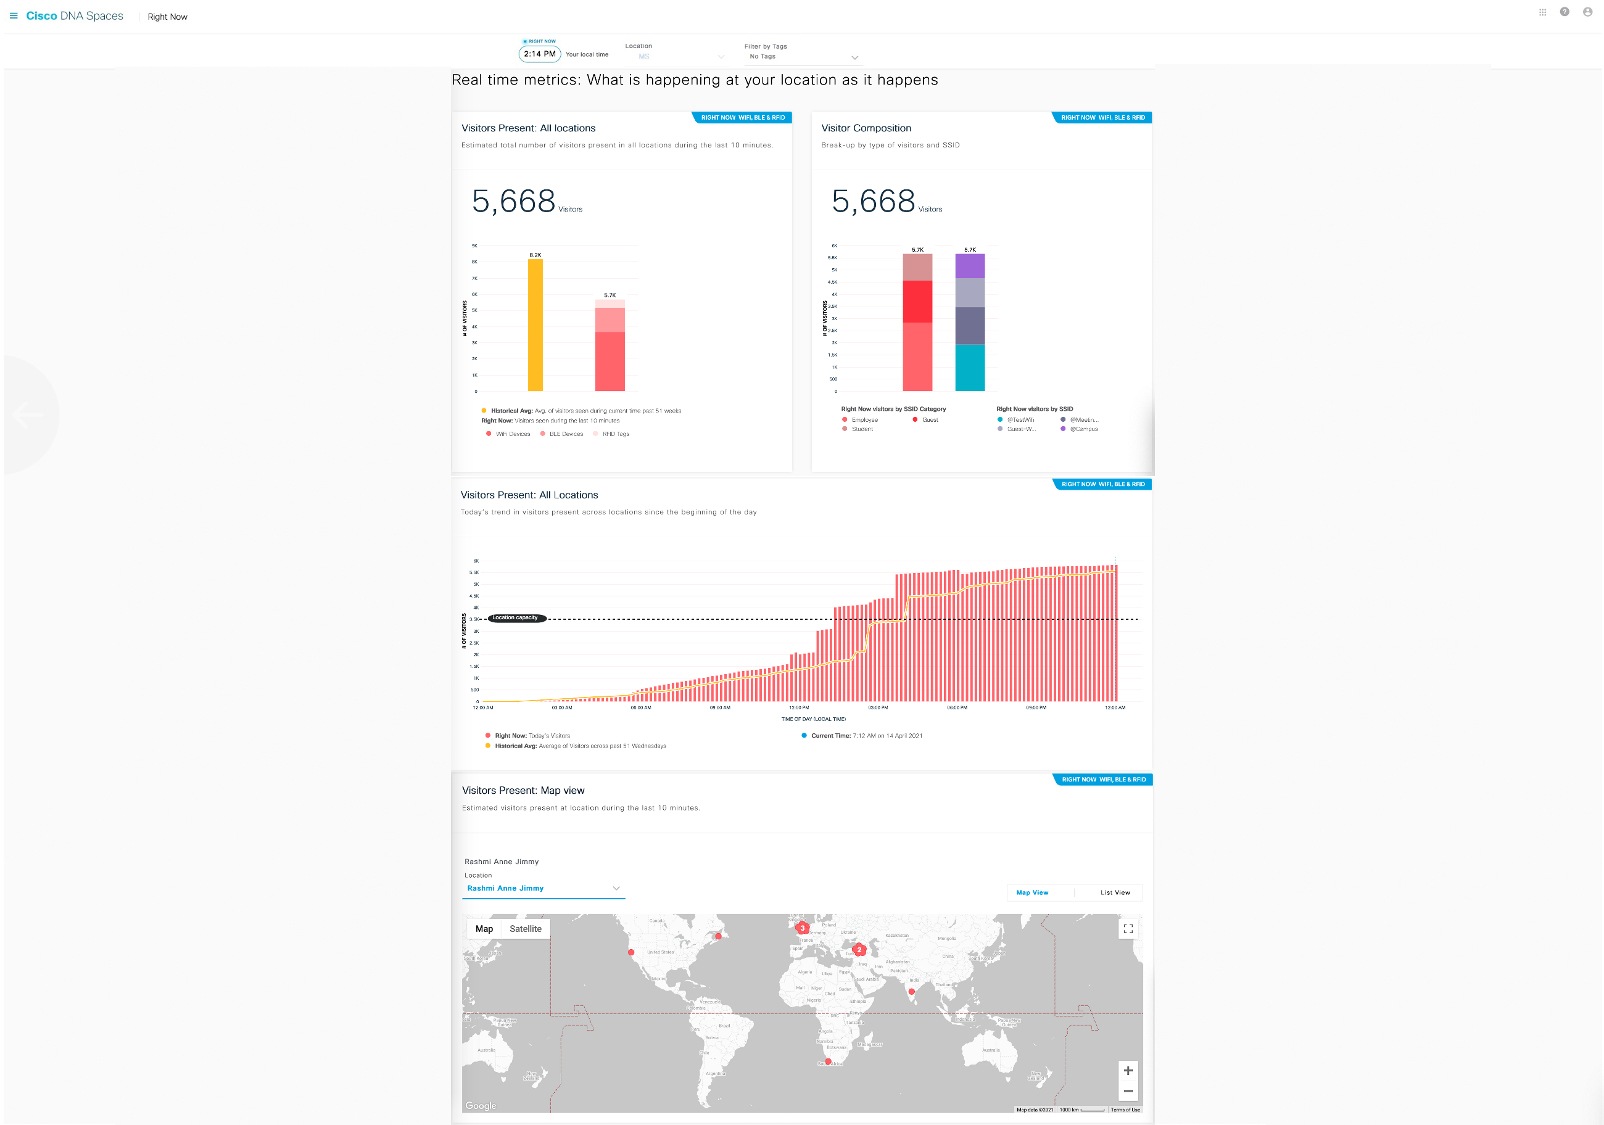Zoom in on the map
The width and height of the screenshot is (1604, 1125).
tap(1128, 1070)
